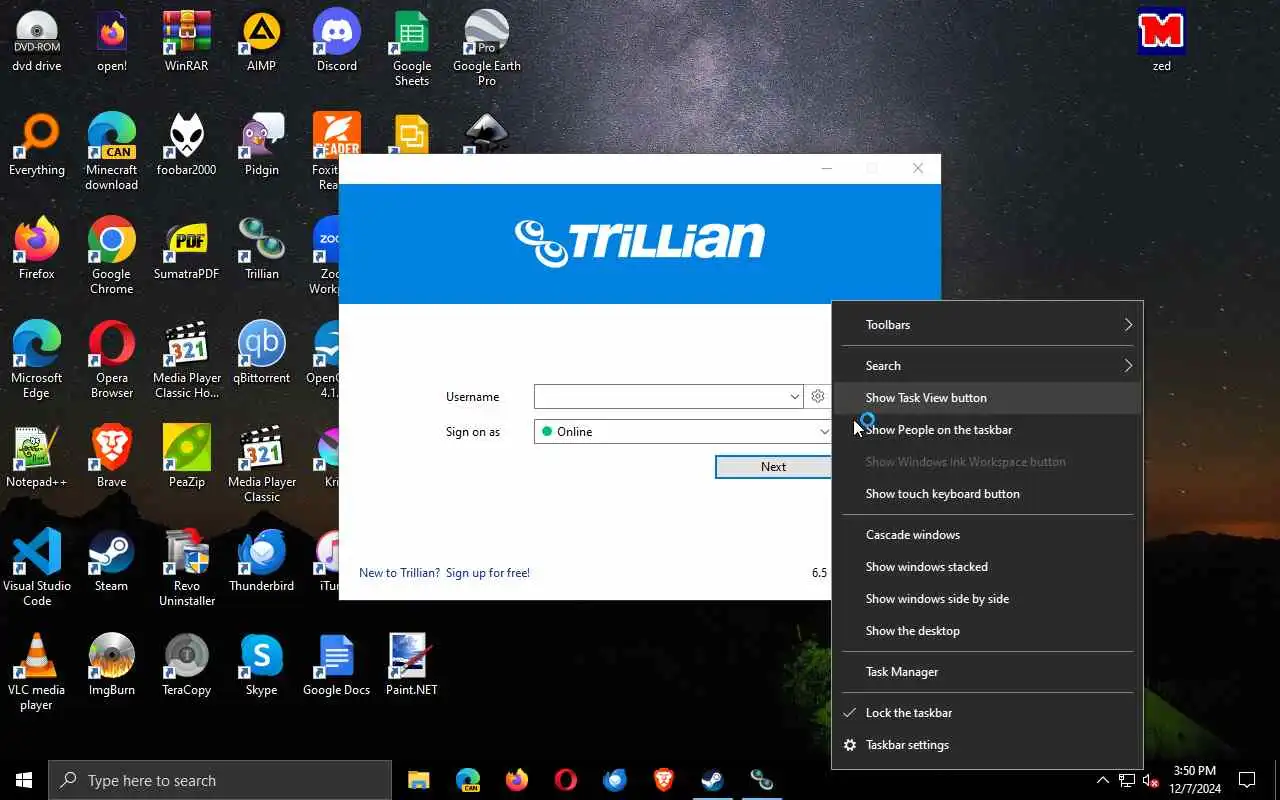Open the PeaZip desktop shortcut
Viewport: 1280px width, 800px height.
point(187,457)
